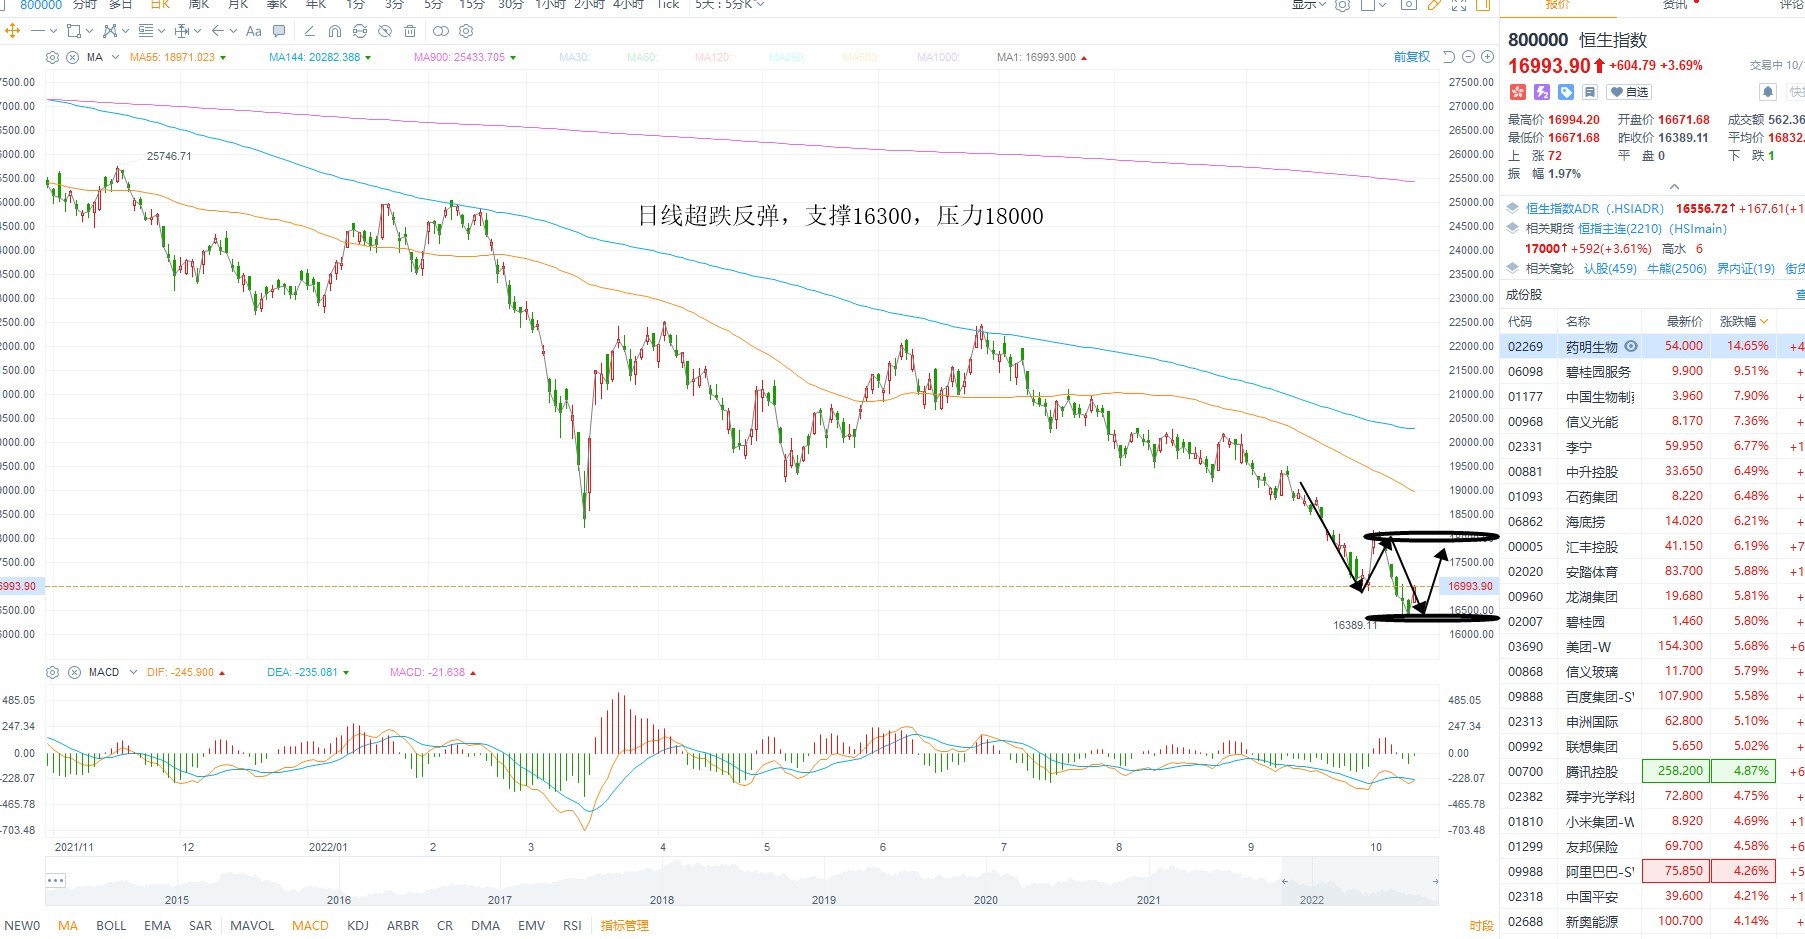Viewport: 1805px width, 939px height.
Task: Open MA55 value dropdown arrow
Action: (x=223, y=58)
